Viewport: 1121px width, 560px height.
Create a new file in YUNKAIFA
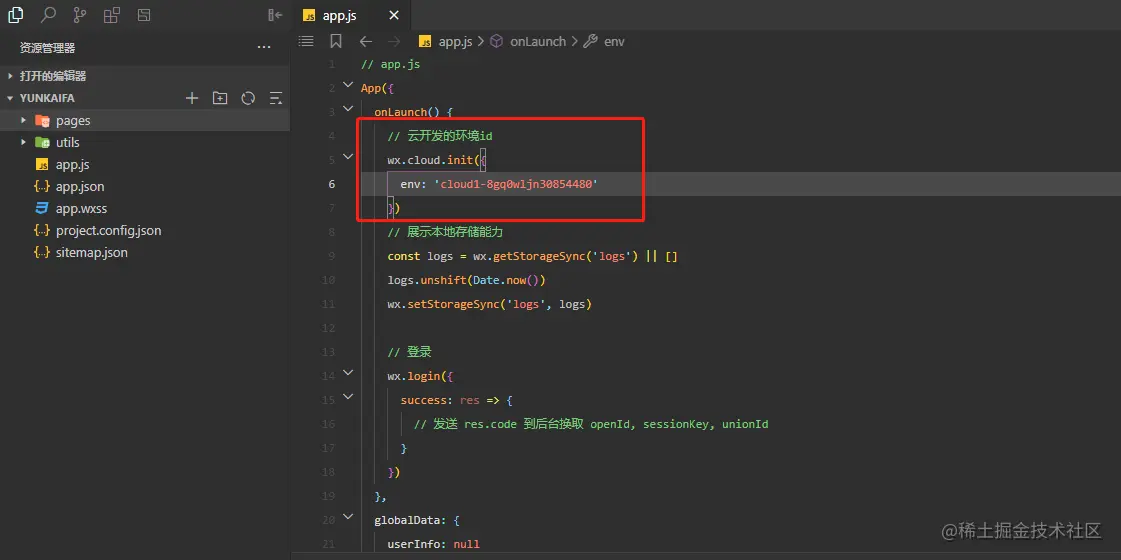click(192, 98)
